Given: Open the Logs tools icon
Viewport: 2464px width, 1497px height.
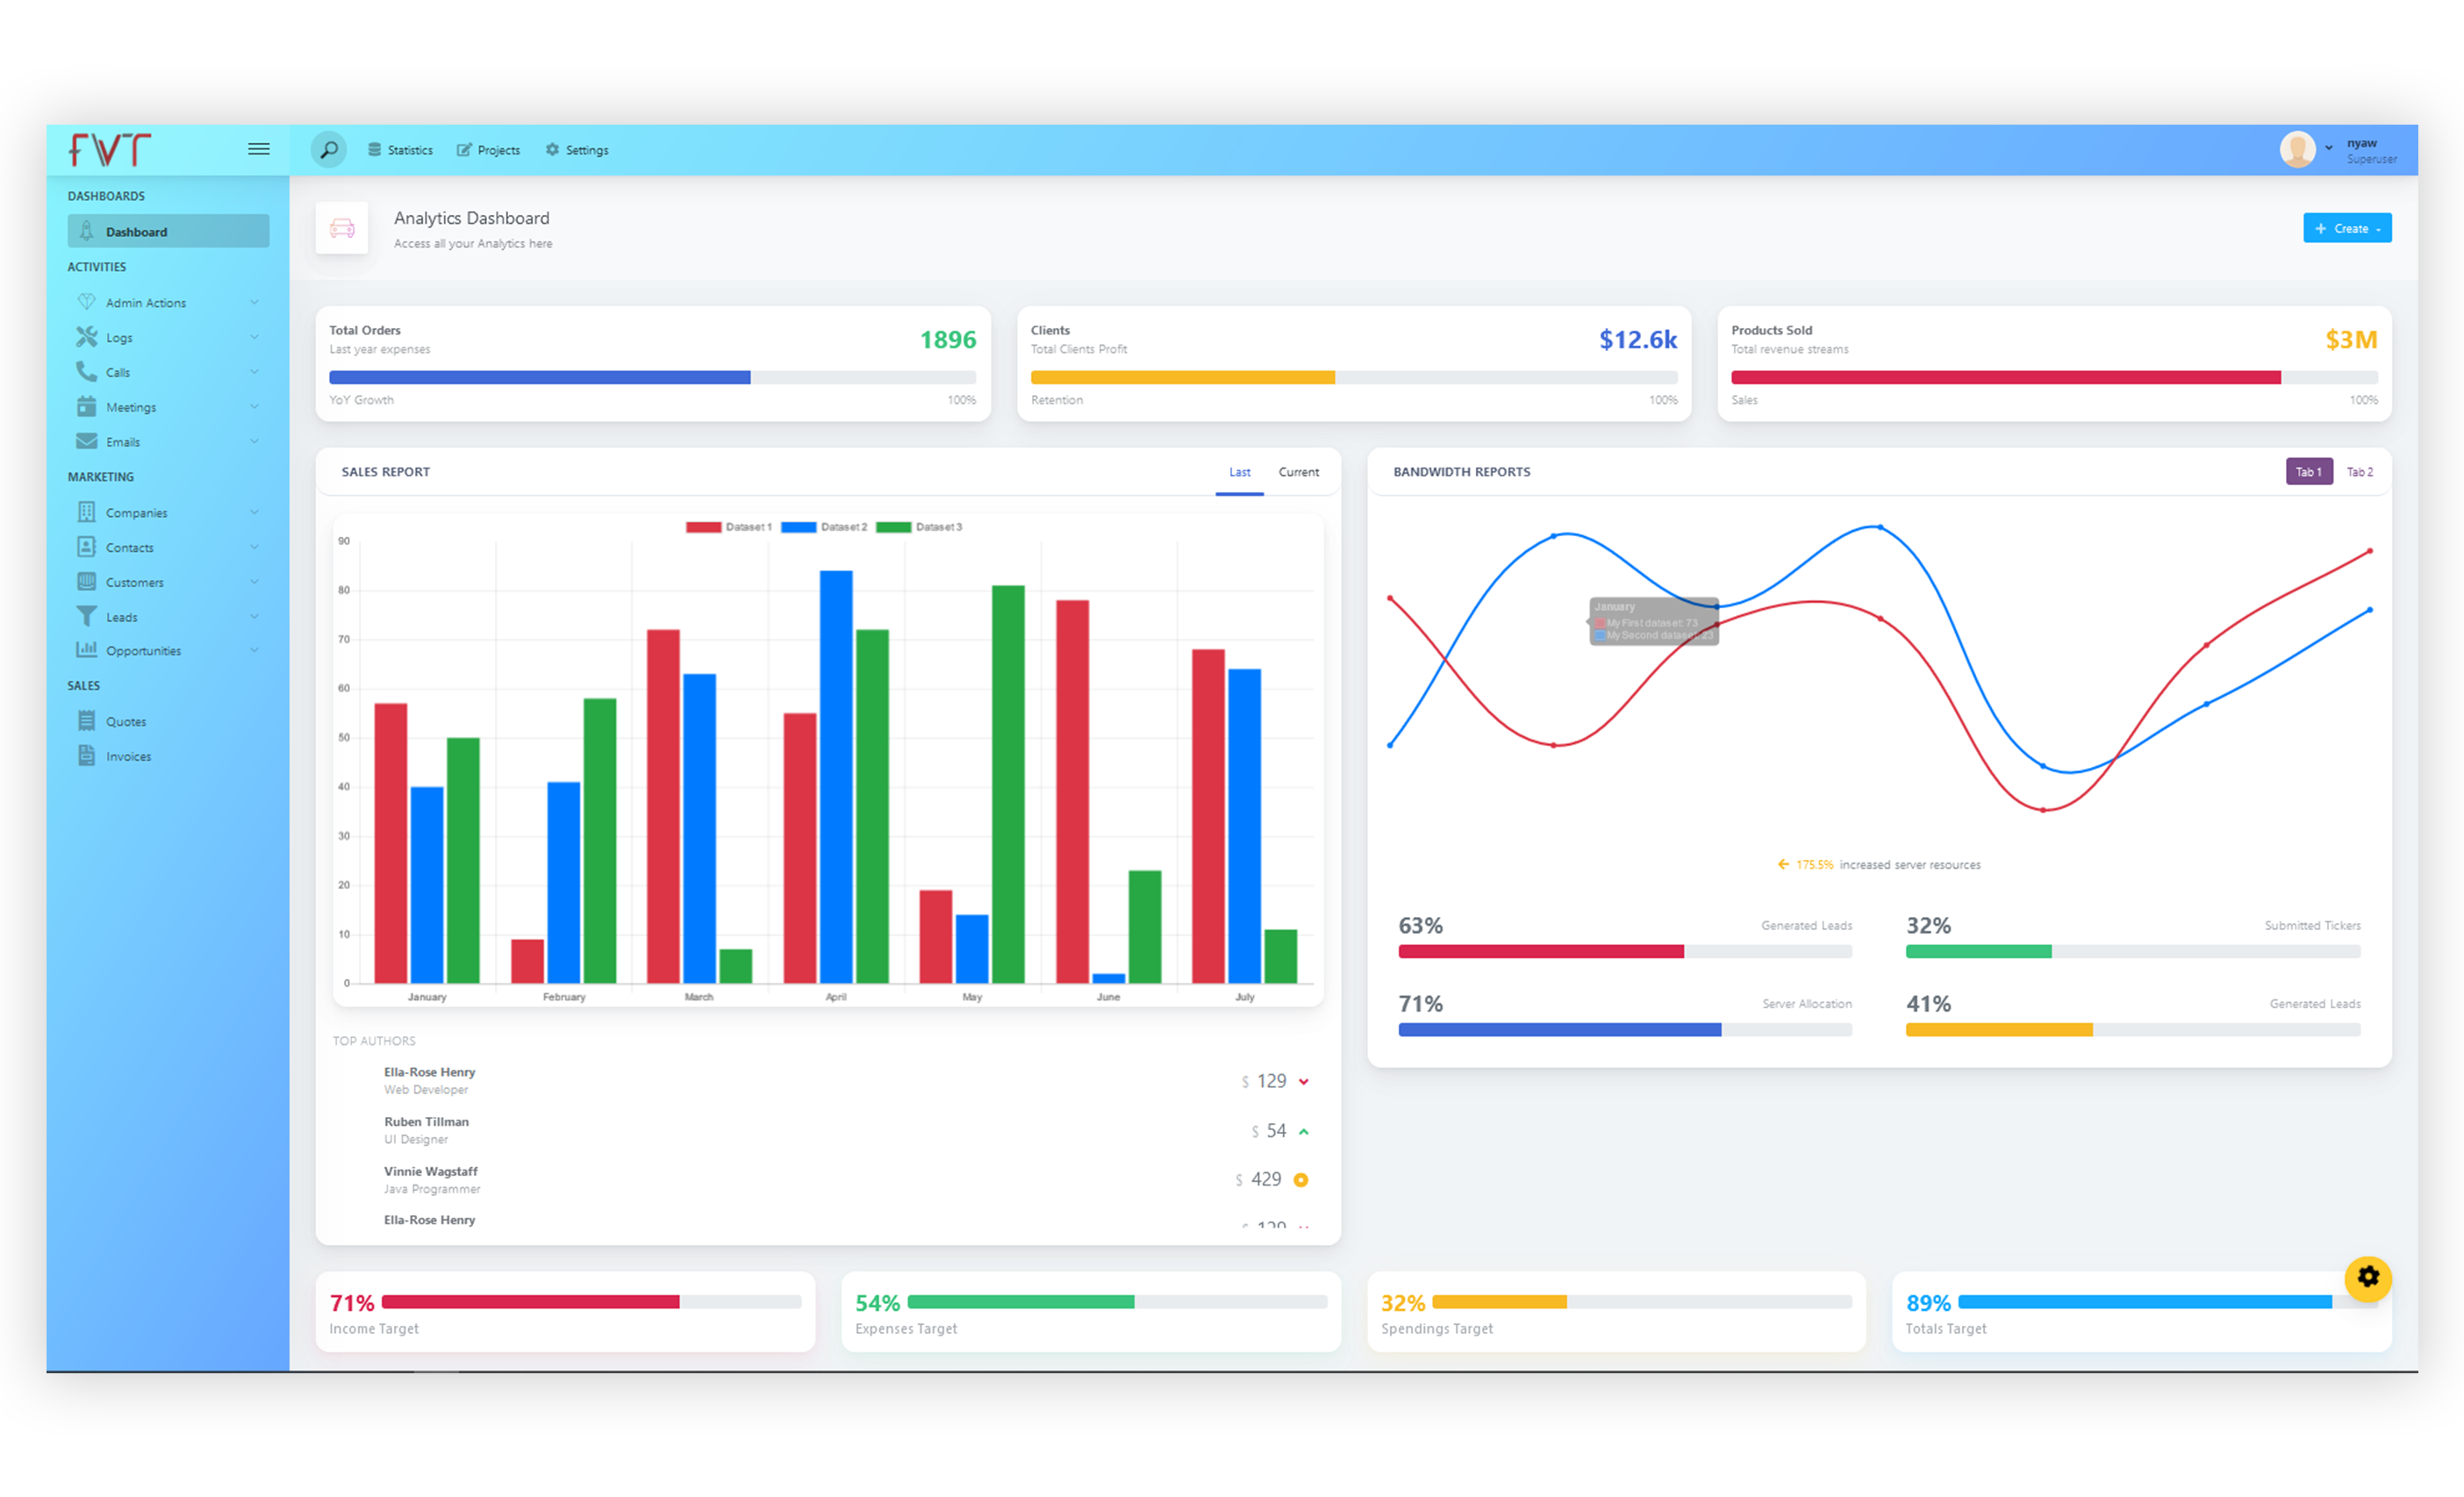Looking at the screenshot, I should pos(87,337).
